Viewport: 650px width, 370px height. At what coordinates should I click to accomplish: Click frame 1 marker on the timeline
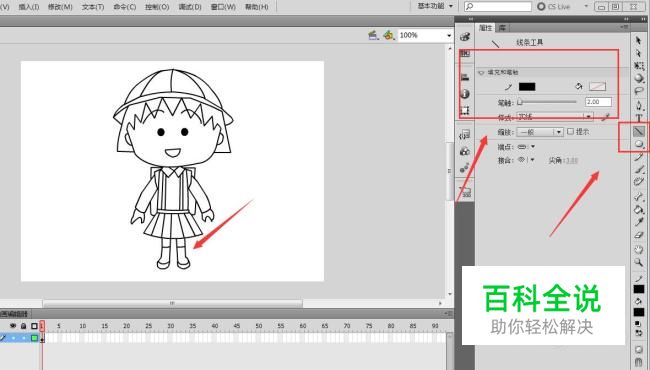42,326
